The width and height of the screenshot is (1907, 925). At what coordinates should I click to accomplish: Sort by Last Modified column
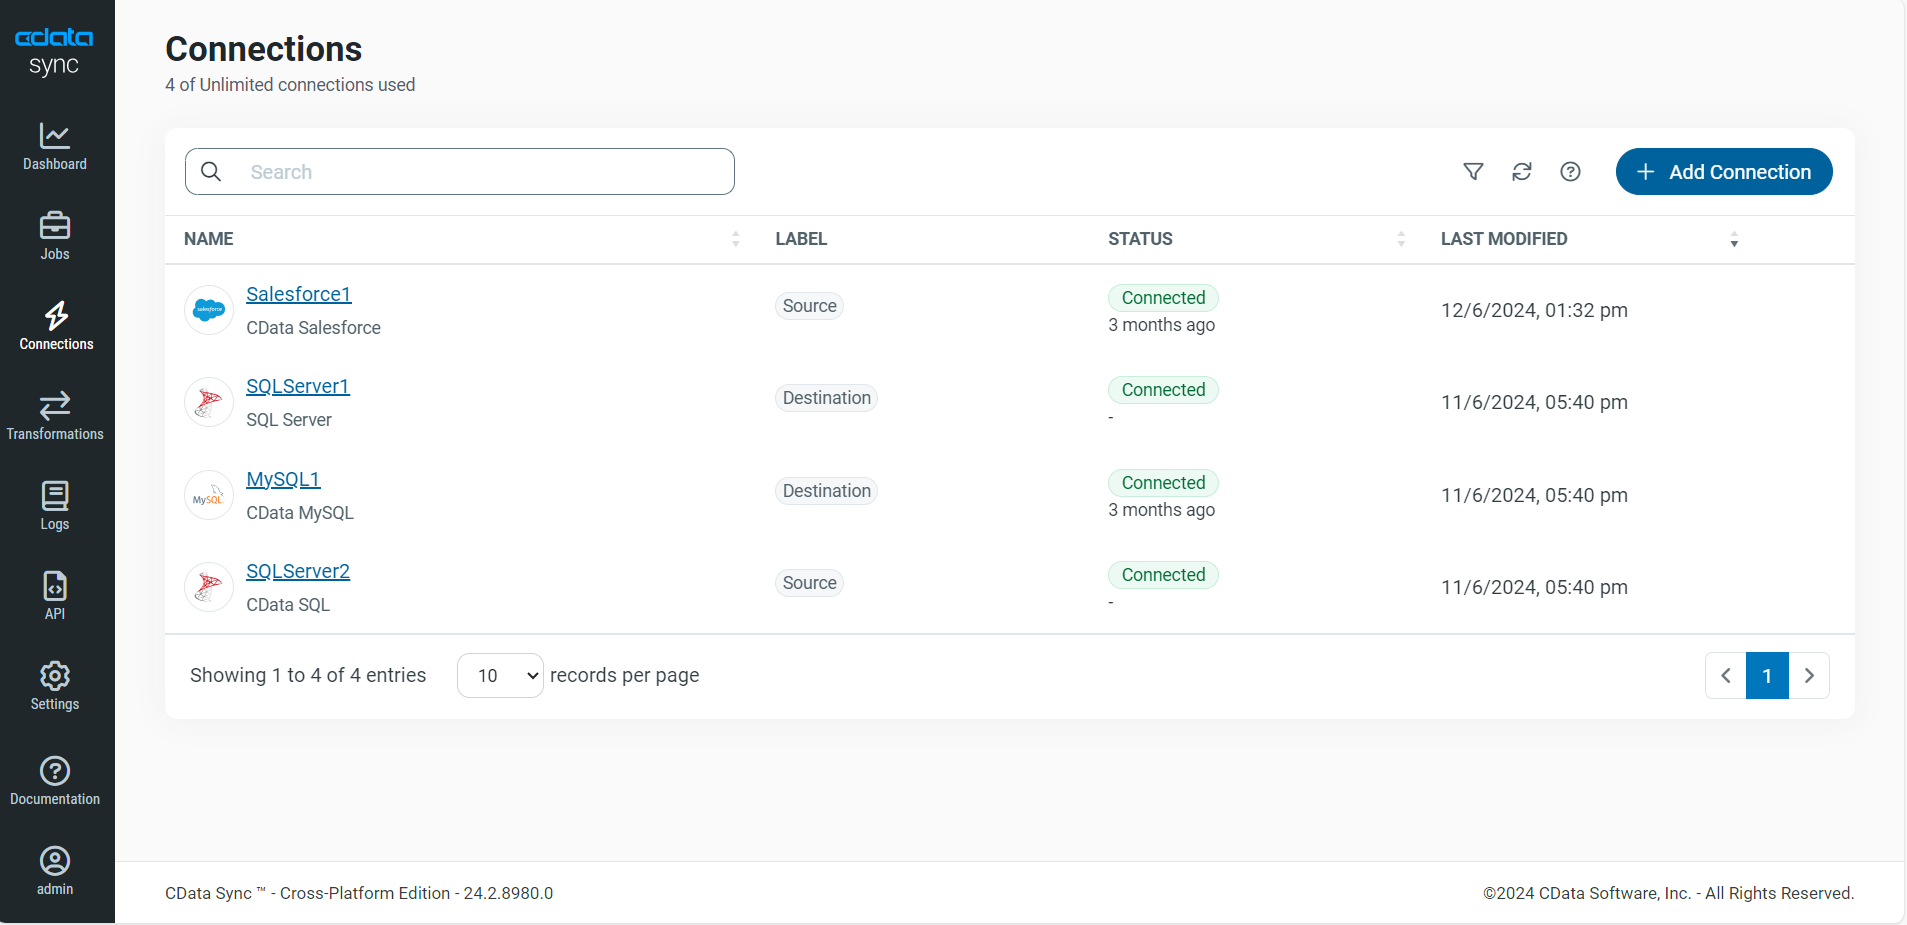click(x=1734, y=240)
